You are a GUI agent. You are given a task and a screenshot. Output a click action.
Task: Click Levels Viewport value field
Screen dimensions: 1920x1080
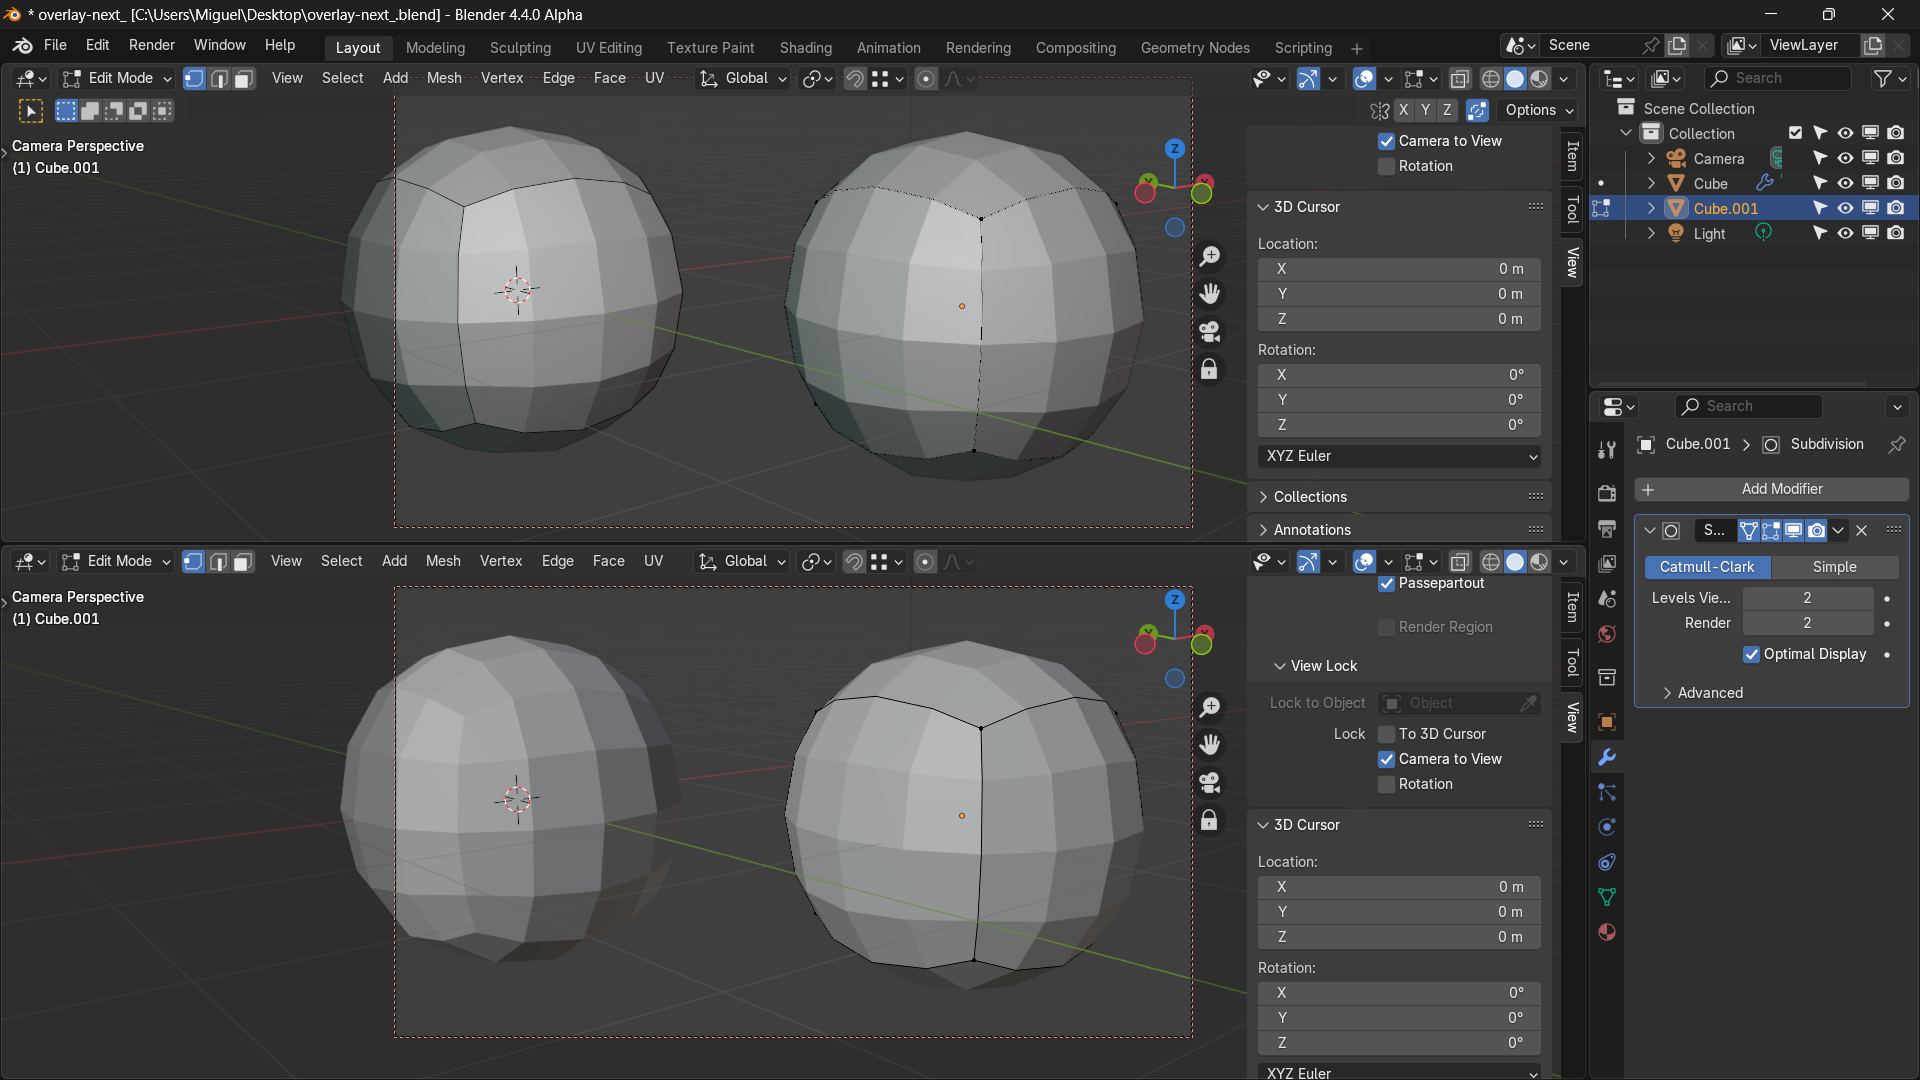click(x=1807, y=598)
